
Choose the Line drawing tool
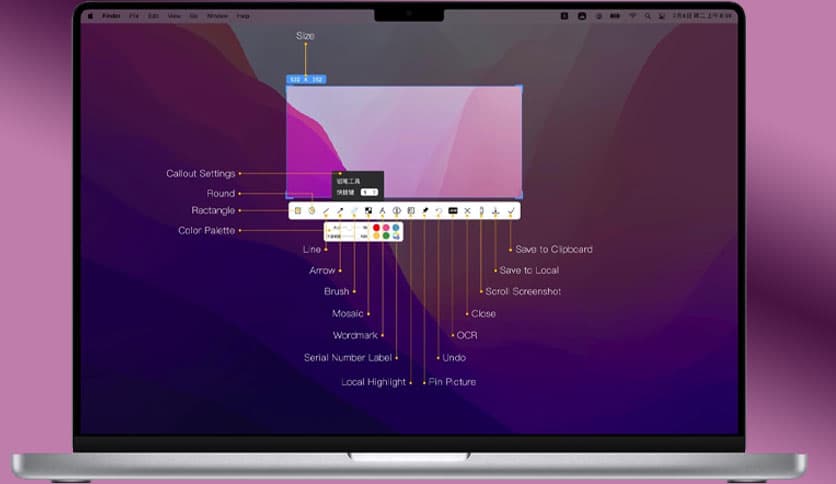pos(326,211)
